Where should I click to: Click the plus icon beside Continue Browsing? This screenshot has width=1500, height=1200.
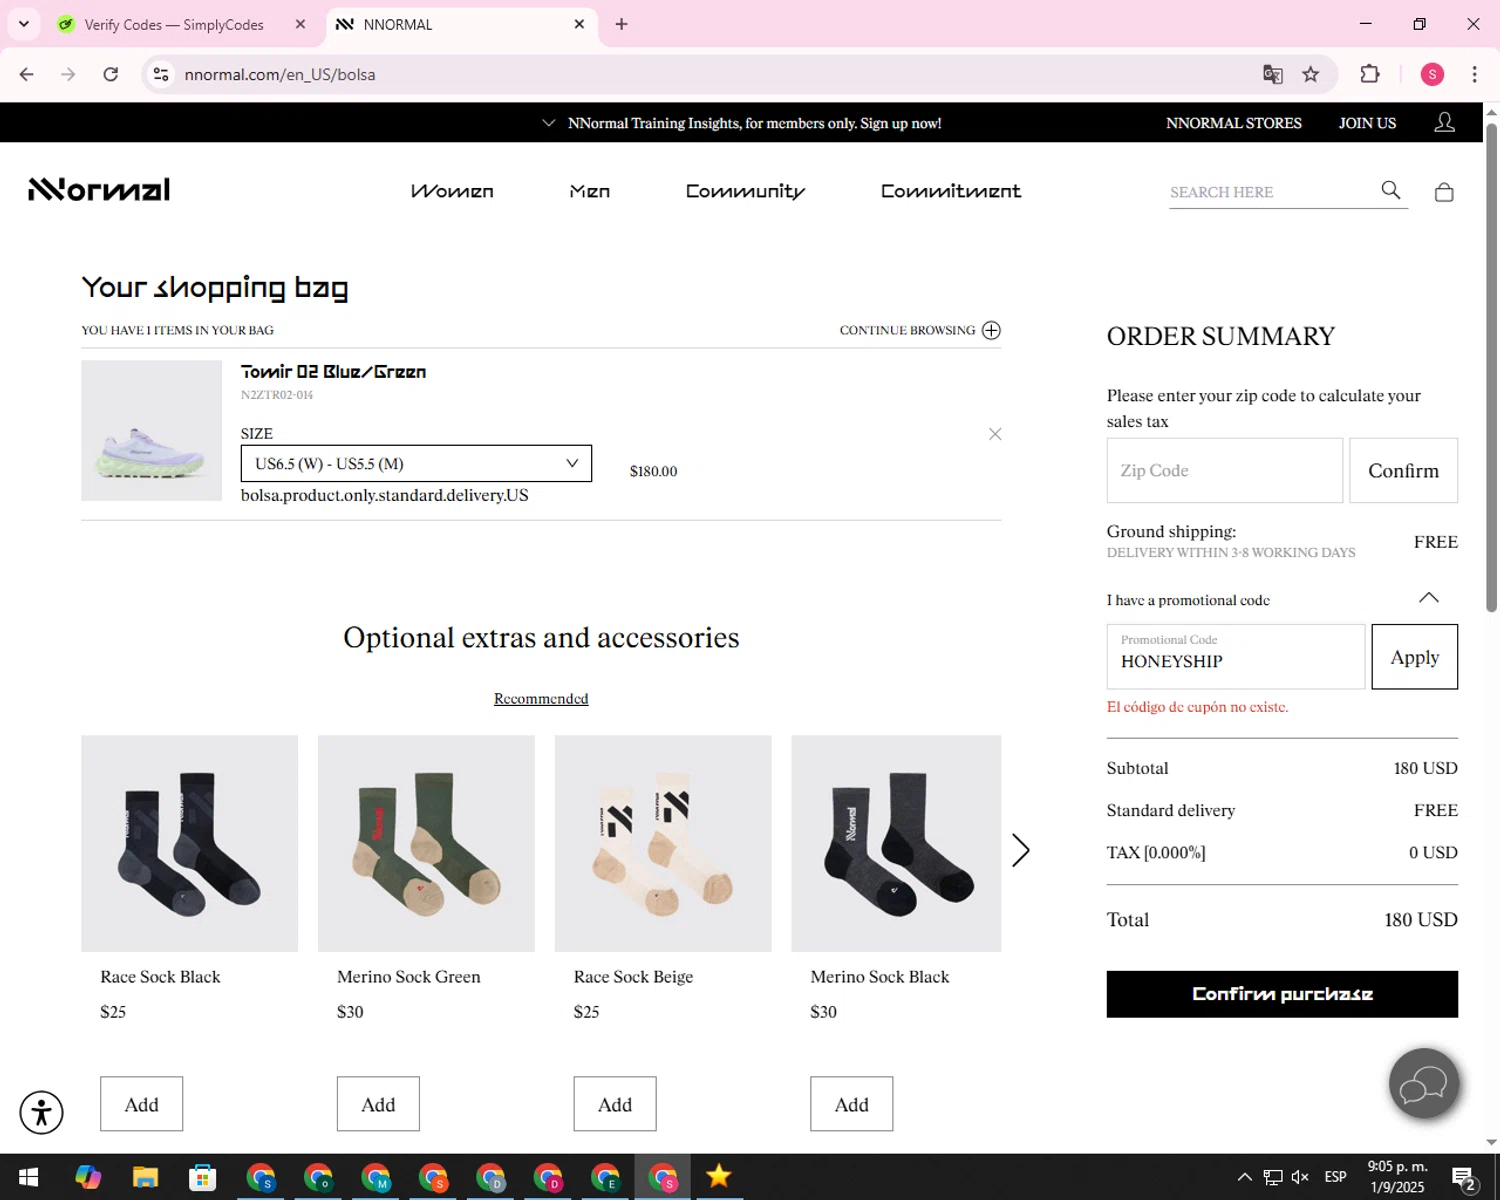(x=991, y=330)
